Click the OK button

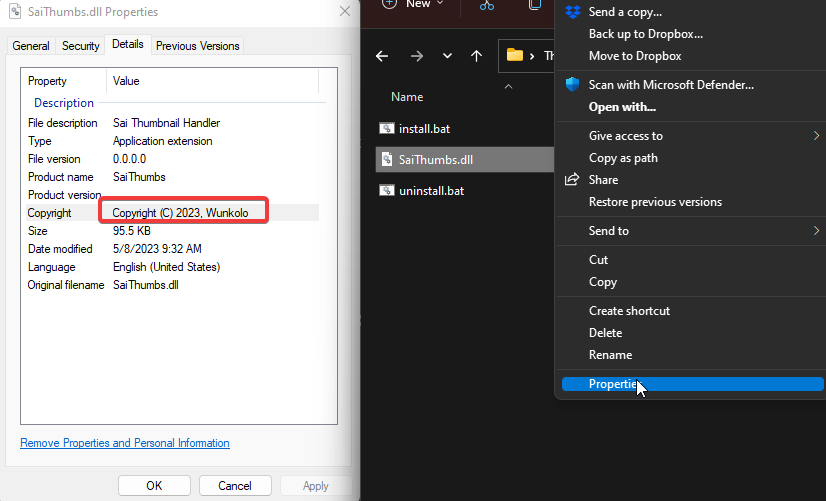pos(154,486)
